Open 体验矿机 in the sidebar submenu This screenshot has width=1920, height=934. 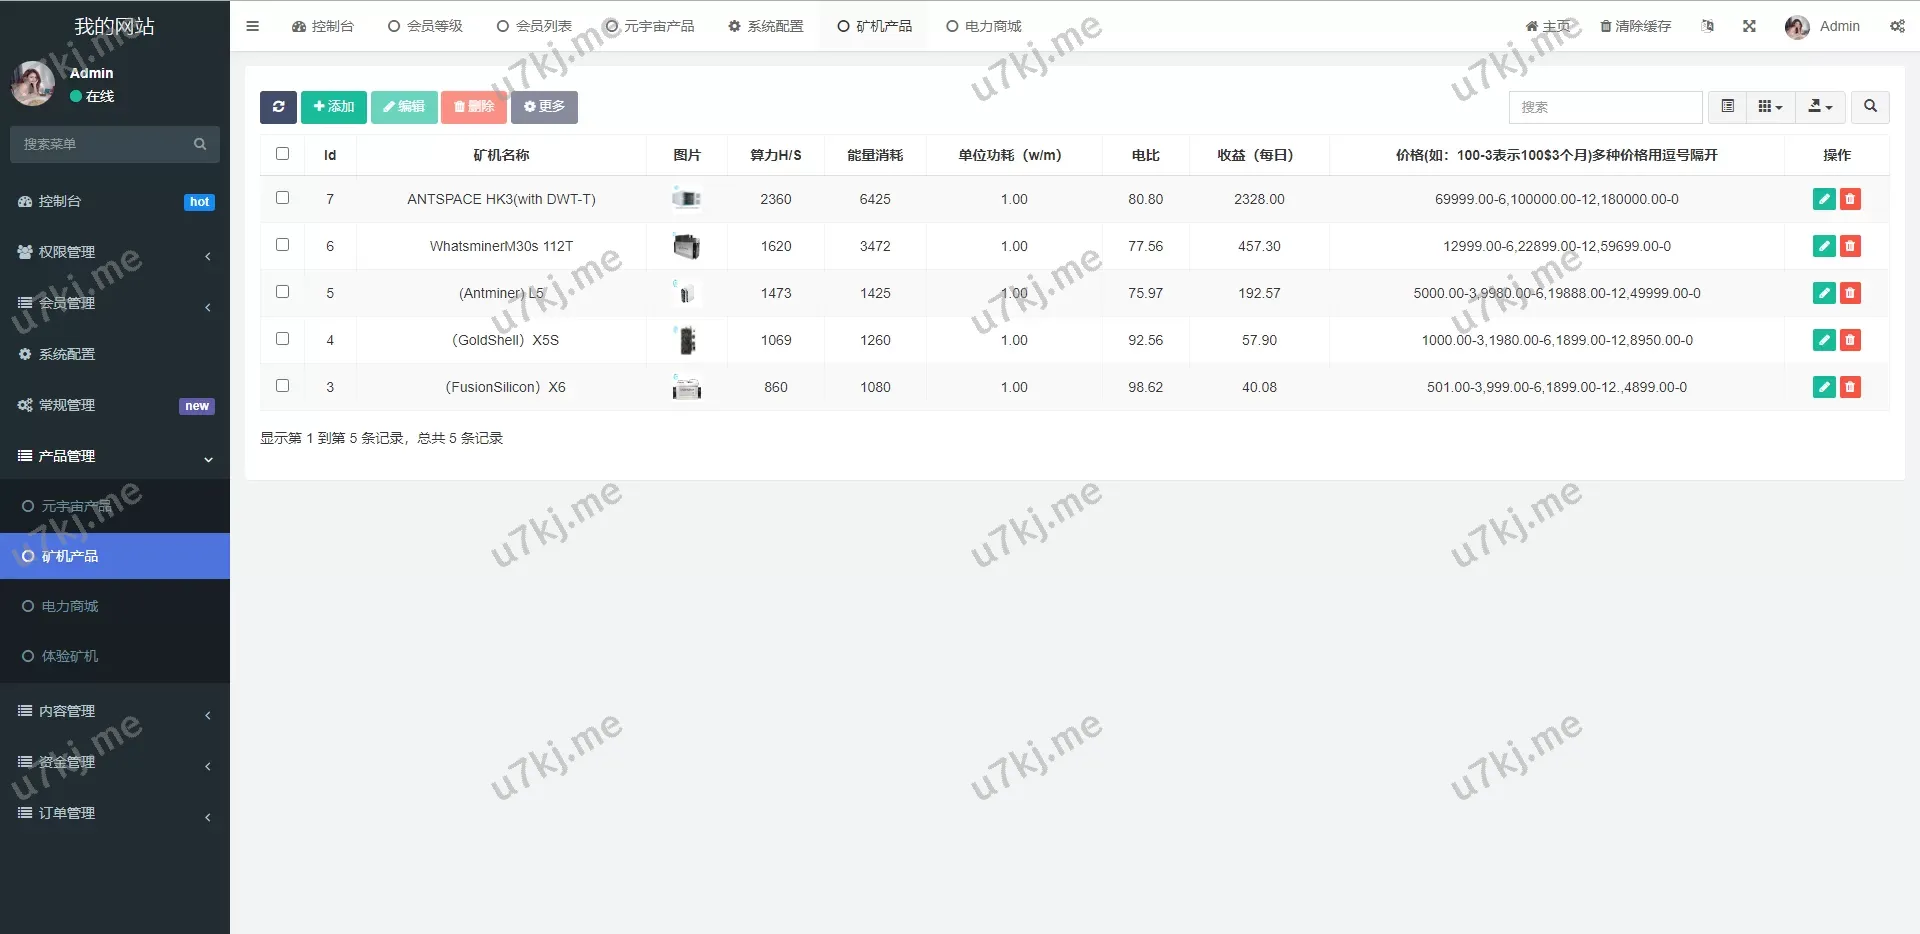70,656
